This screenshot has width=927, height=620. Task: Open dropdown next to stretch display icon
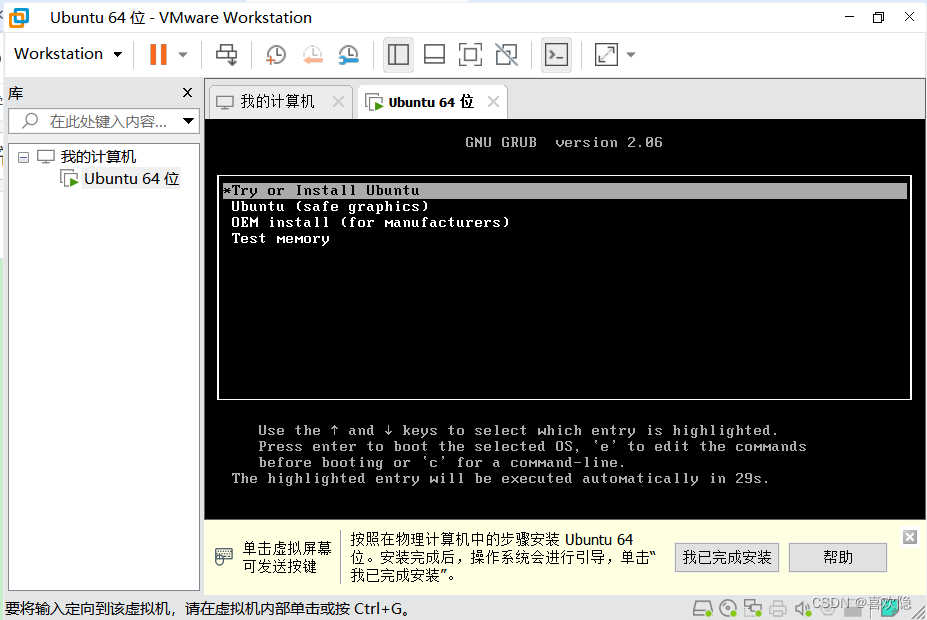[631, 55]
